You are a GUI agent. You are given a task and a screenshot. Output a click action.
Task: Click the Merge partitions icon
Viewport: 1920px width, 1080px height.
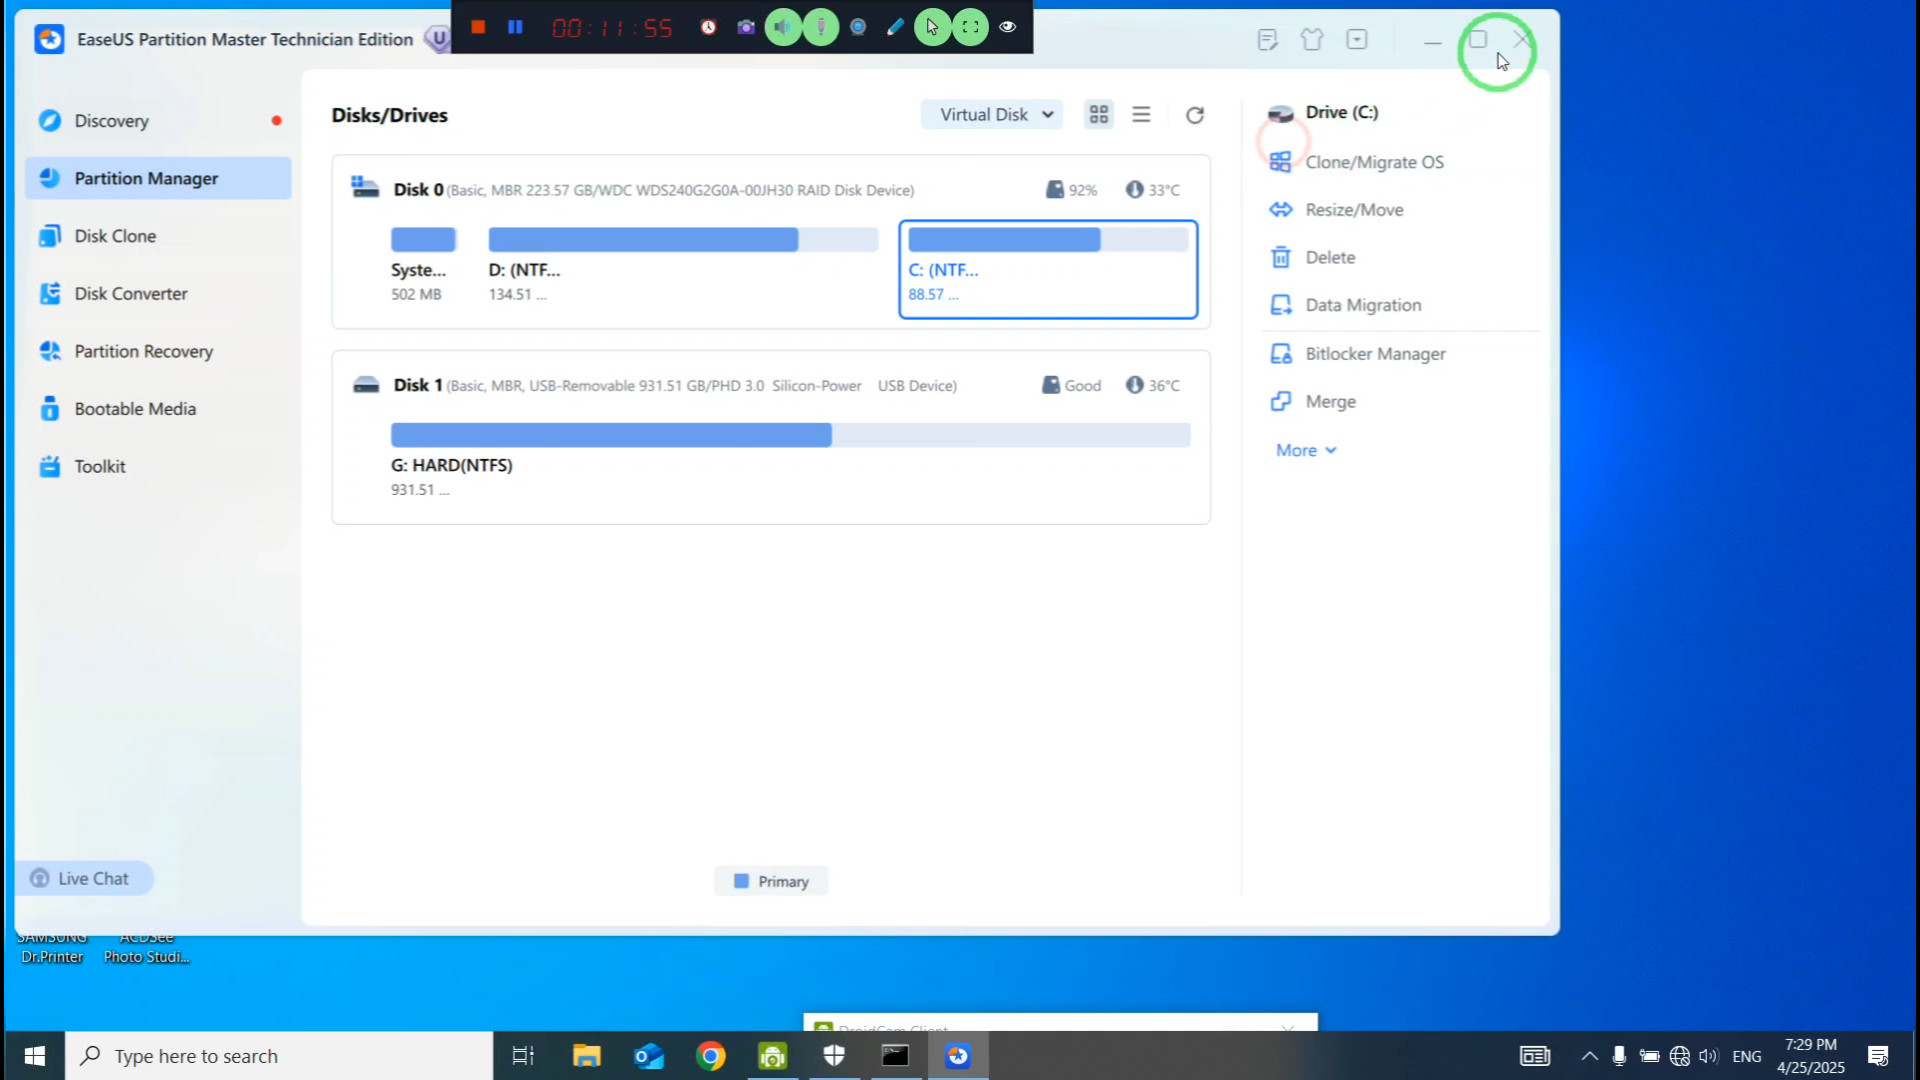(1281, 402)
